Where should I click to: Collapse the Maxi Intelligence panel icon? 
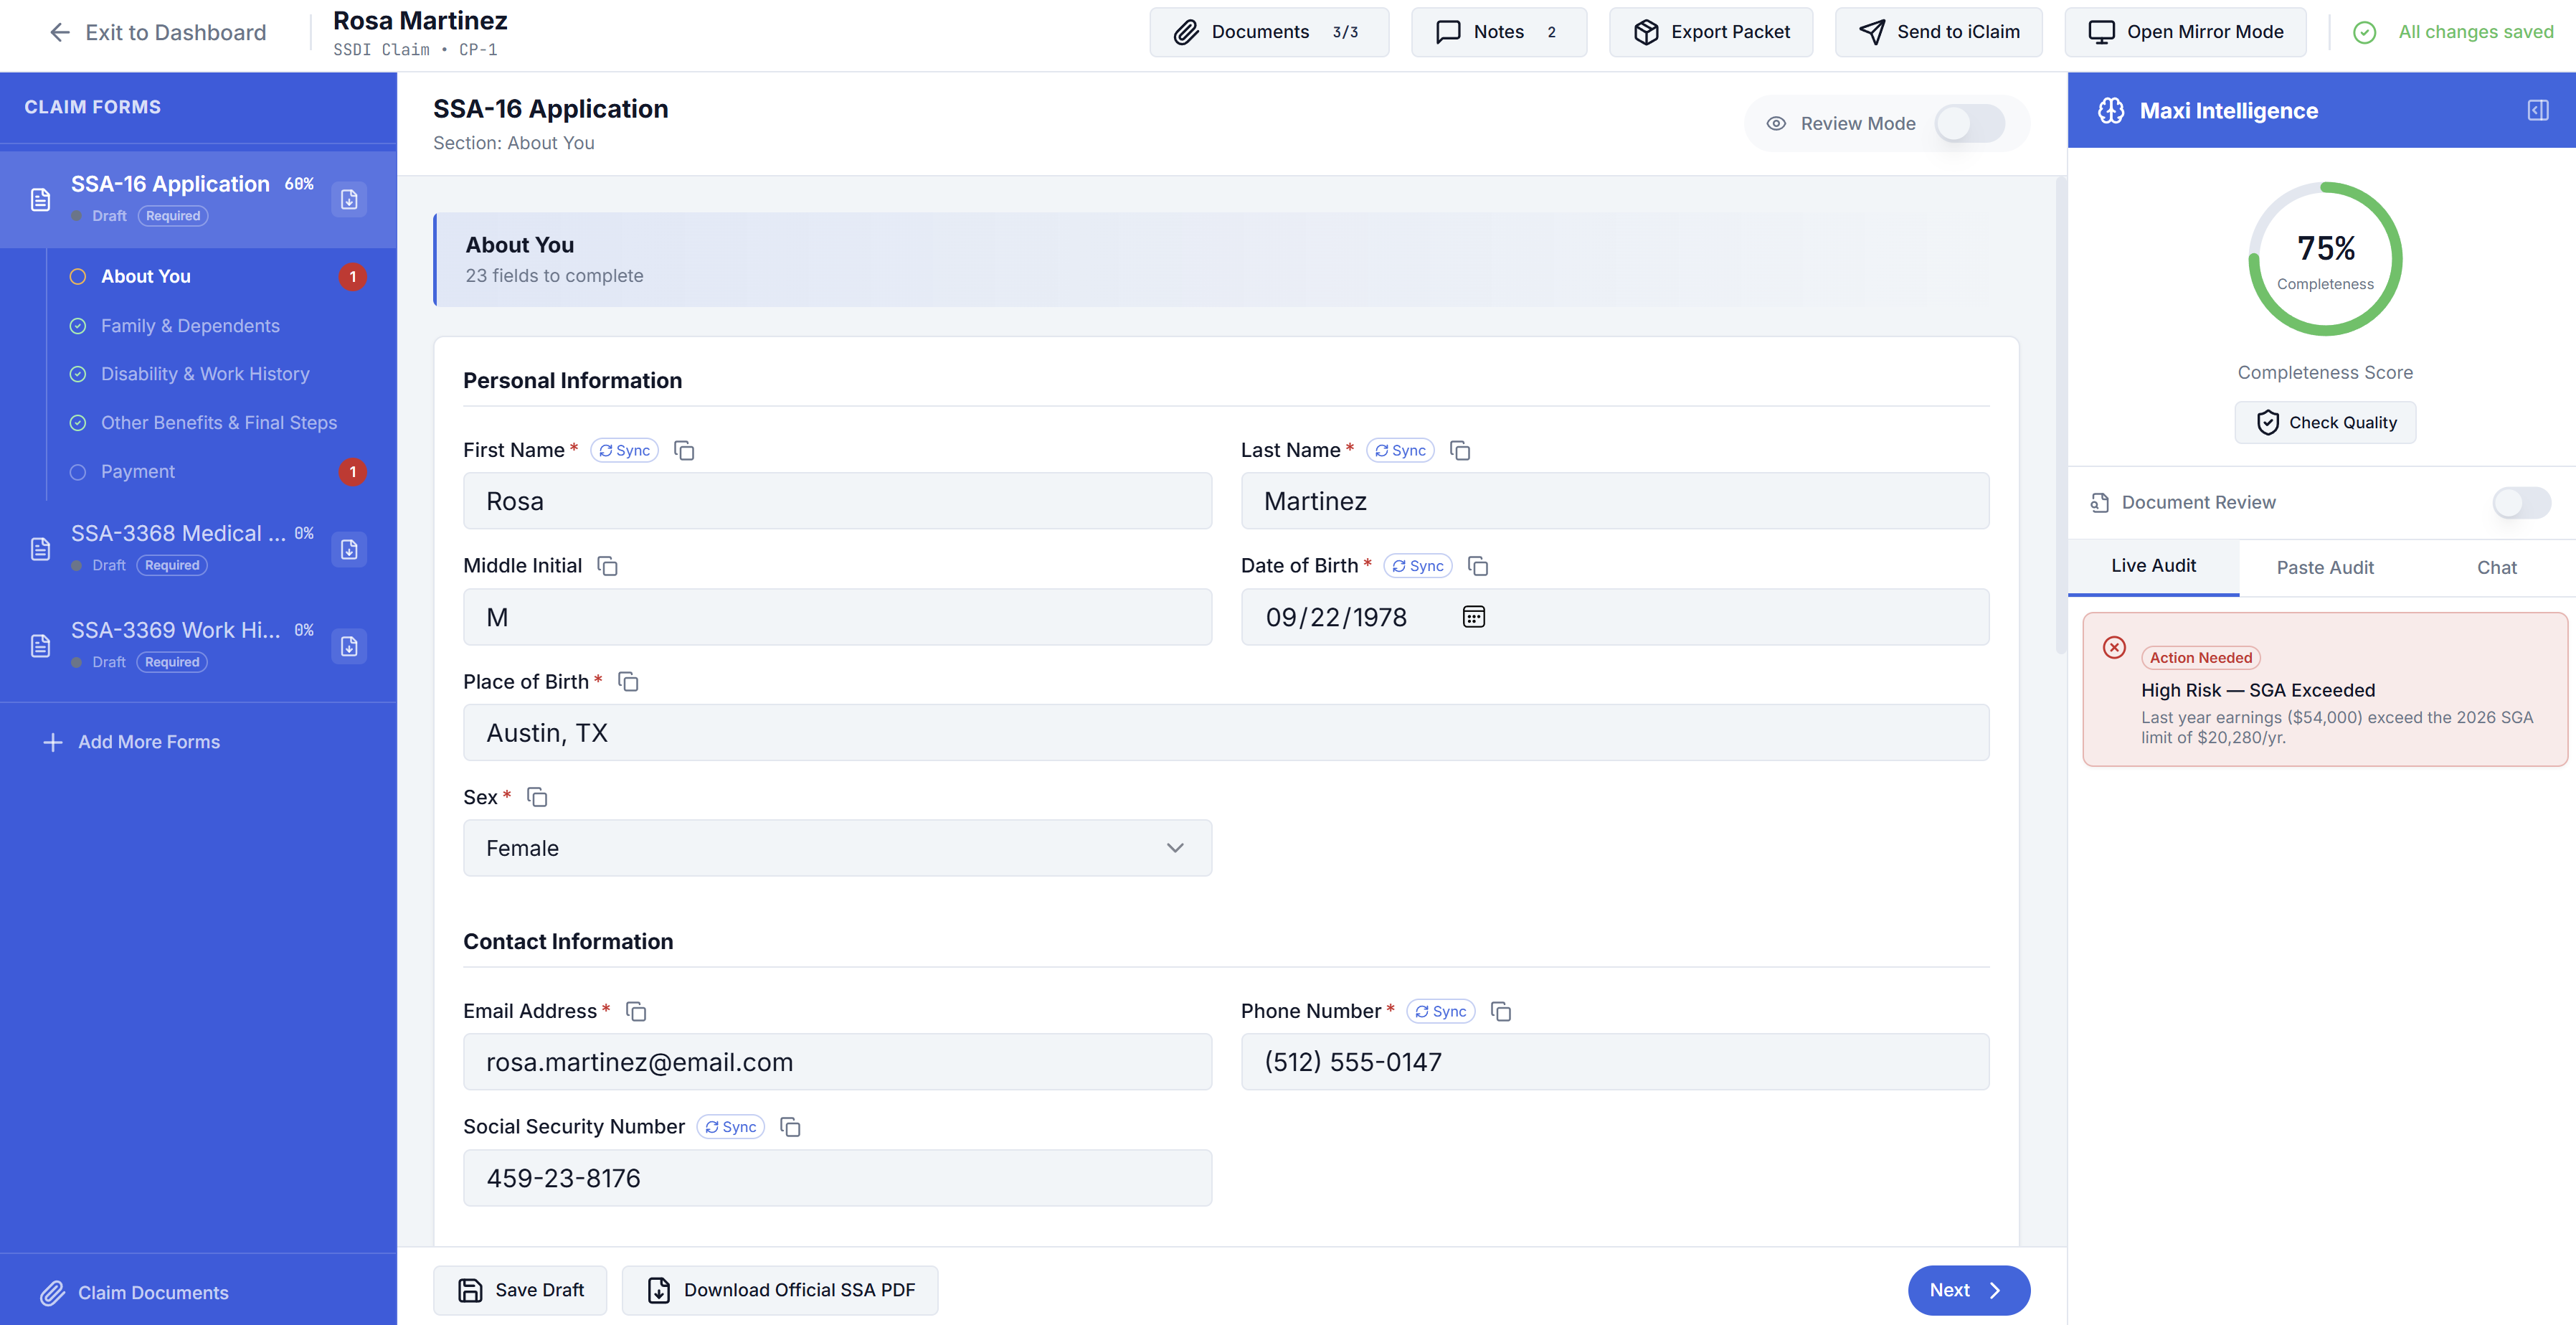[2537, 110]
